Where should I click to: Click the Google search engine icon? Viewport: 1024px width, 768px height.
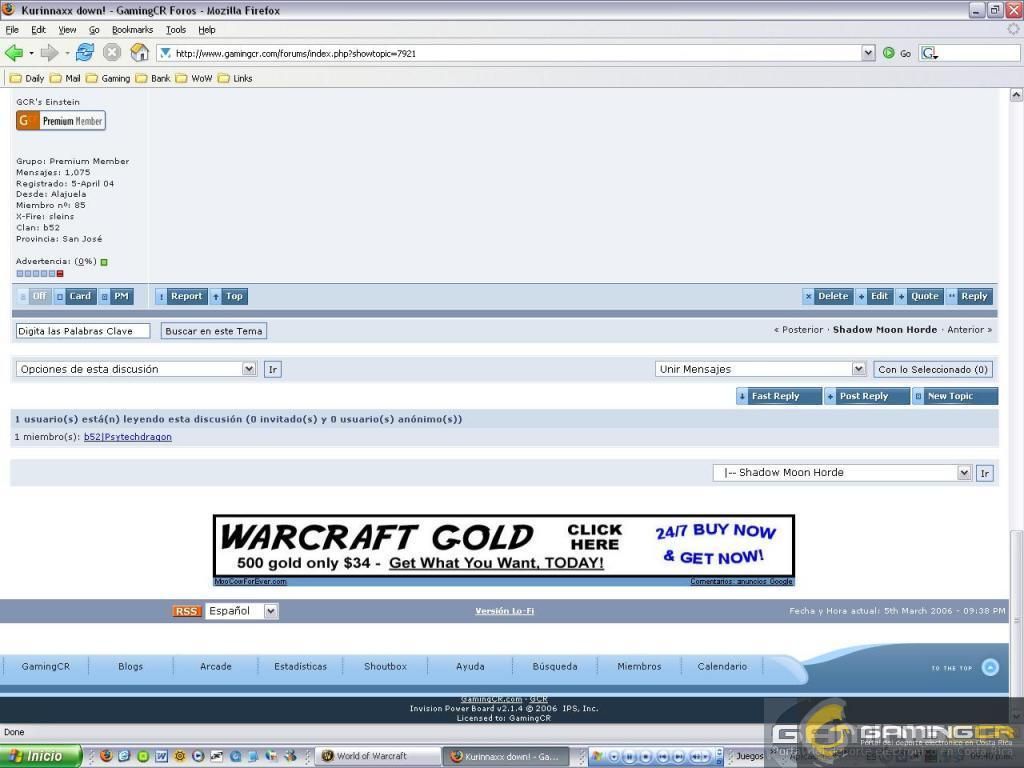[x=929, y=53]
